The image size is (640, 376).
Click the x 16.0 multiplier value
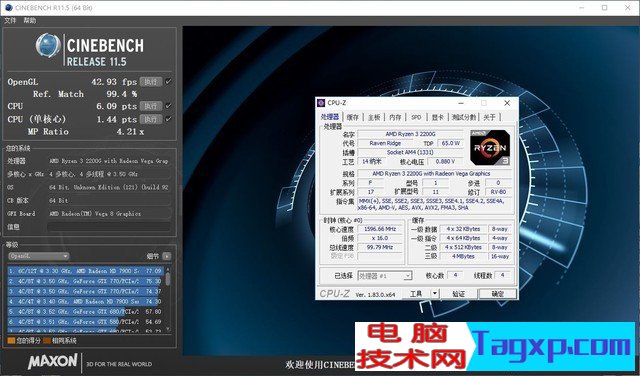pyautogui.click(x=380, y=238)
